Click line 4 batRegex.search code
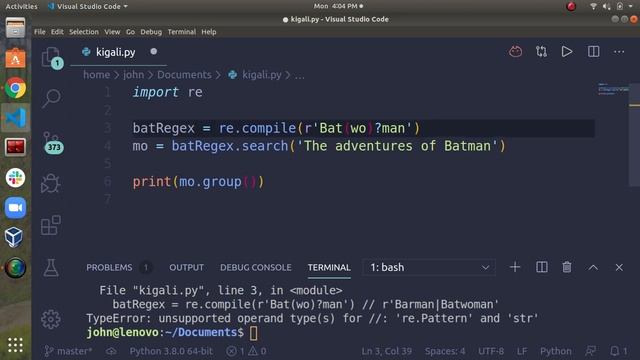 click(319, 146)
